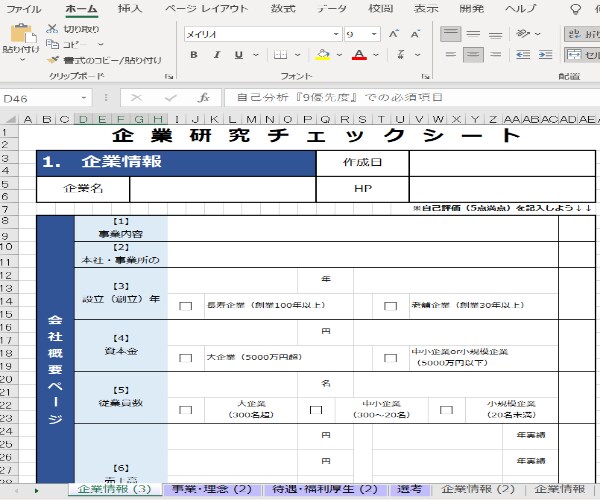Open fill color dropdown arrow
600x500 pixels.
[339, 55]
